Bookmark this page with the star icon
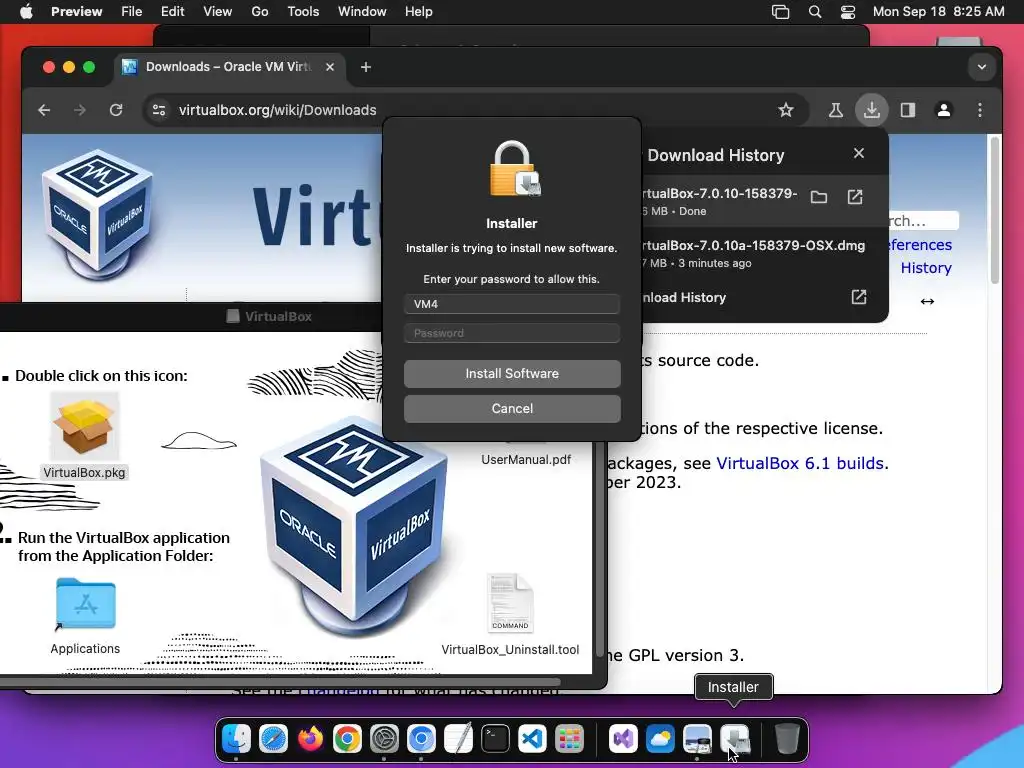The height and width of the screenshot is (768, 1024). 786,110
